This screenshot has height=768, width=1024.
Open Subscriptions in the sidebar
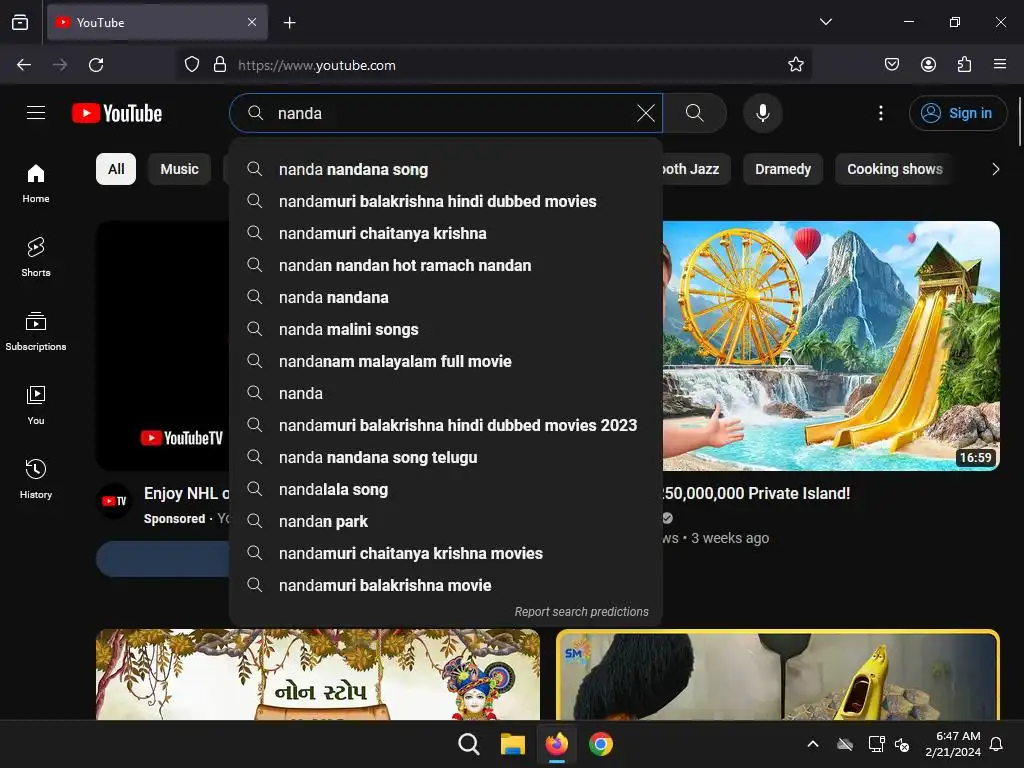[36, 331]
